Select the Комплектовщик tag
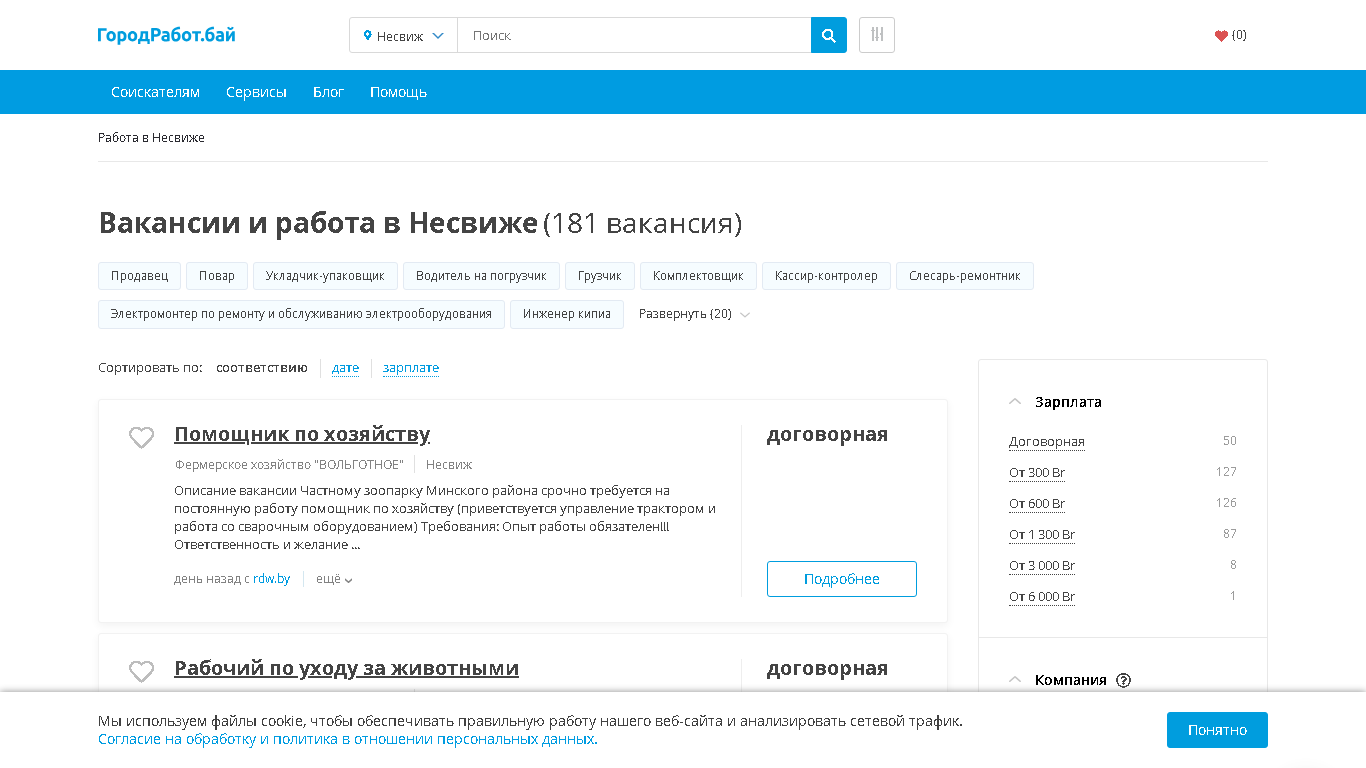 tap(698, 276)
